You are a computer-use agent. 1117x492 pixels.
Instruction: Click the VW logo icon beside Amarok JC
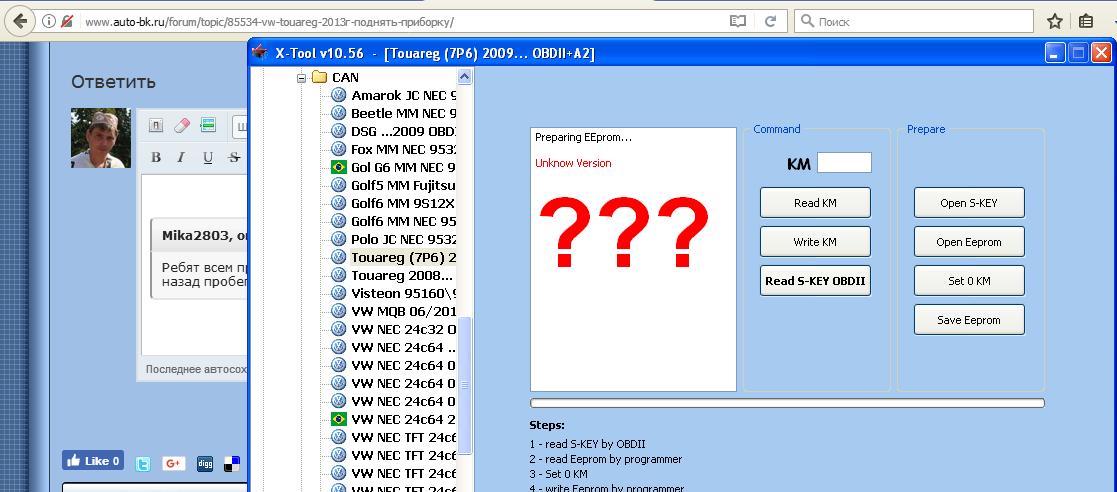tap(338, 95)
